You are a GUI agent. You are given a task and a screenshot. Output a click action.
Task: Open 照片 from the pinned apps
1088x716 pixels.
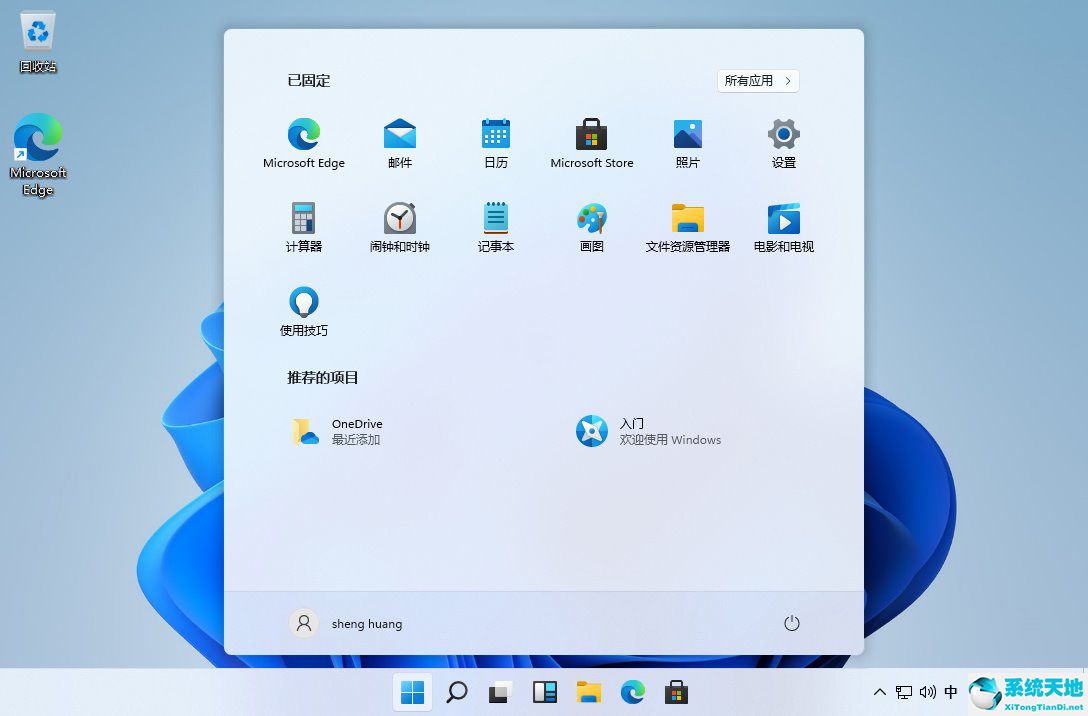(x=687, y=140)
